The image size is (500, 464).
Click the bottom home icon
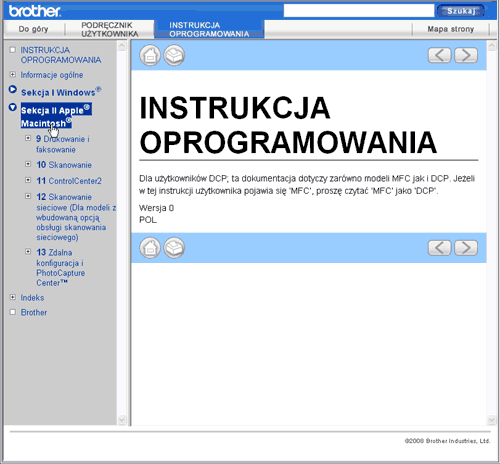click(150, 248)
